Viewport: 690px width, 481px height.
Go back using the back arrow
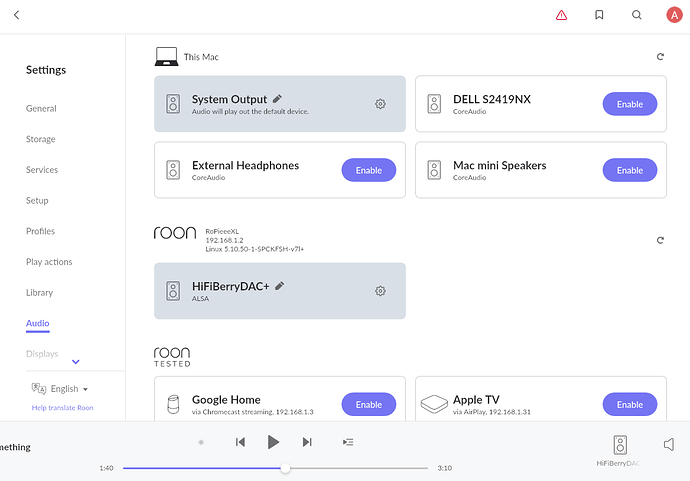(16, 15)
